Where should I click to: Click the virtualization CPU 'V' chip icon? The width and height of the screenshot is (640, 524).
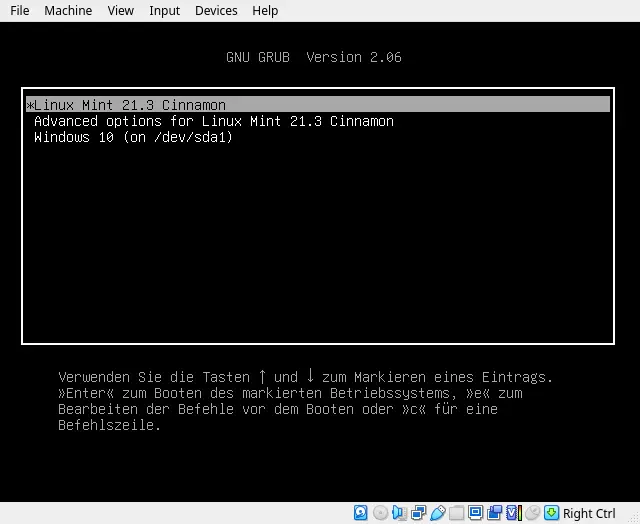pos(514,513)
